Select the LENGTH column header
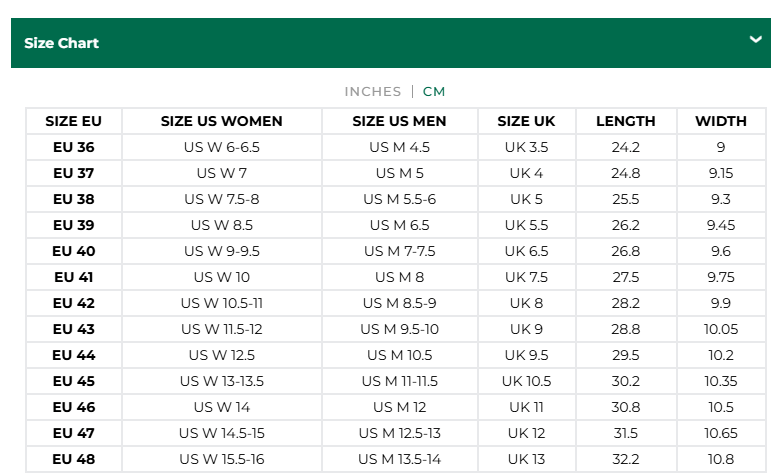 tap(625, 121)
